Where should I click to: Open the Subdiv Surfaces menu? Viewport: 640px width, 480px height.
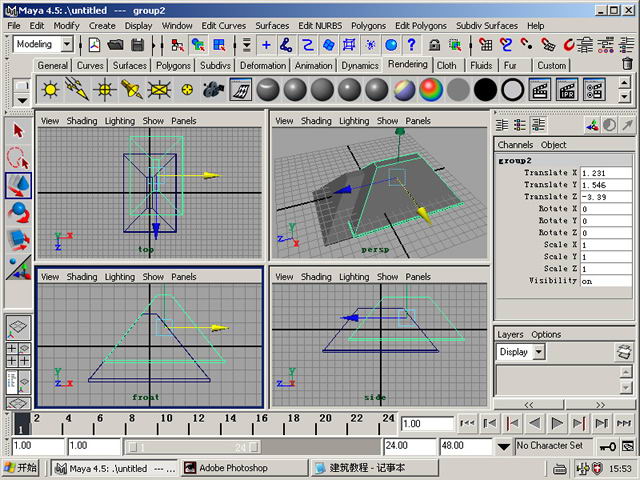click(x=487, y=26)
